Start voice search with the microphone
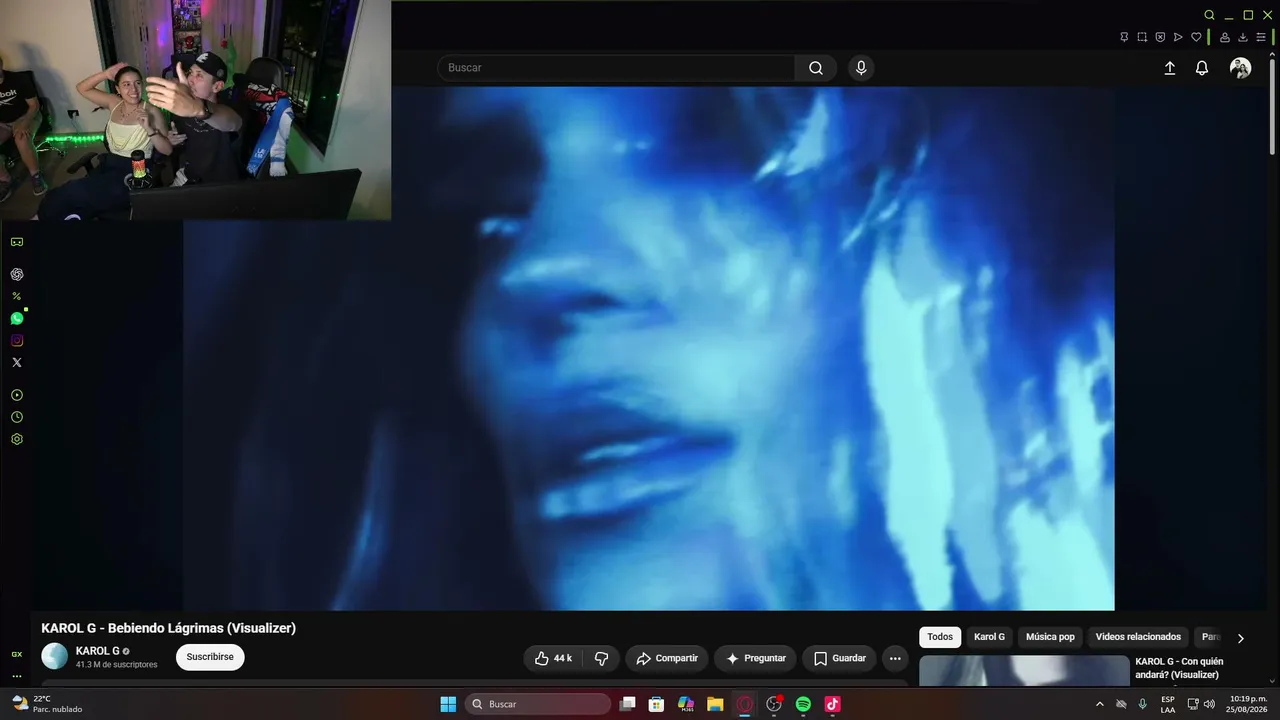 pyautogui.click(x=861, y=68)
